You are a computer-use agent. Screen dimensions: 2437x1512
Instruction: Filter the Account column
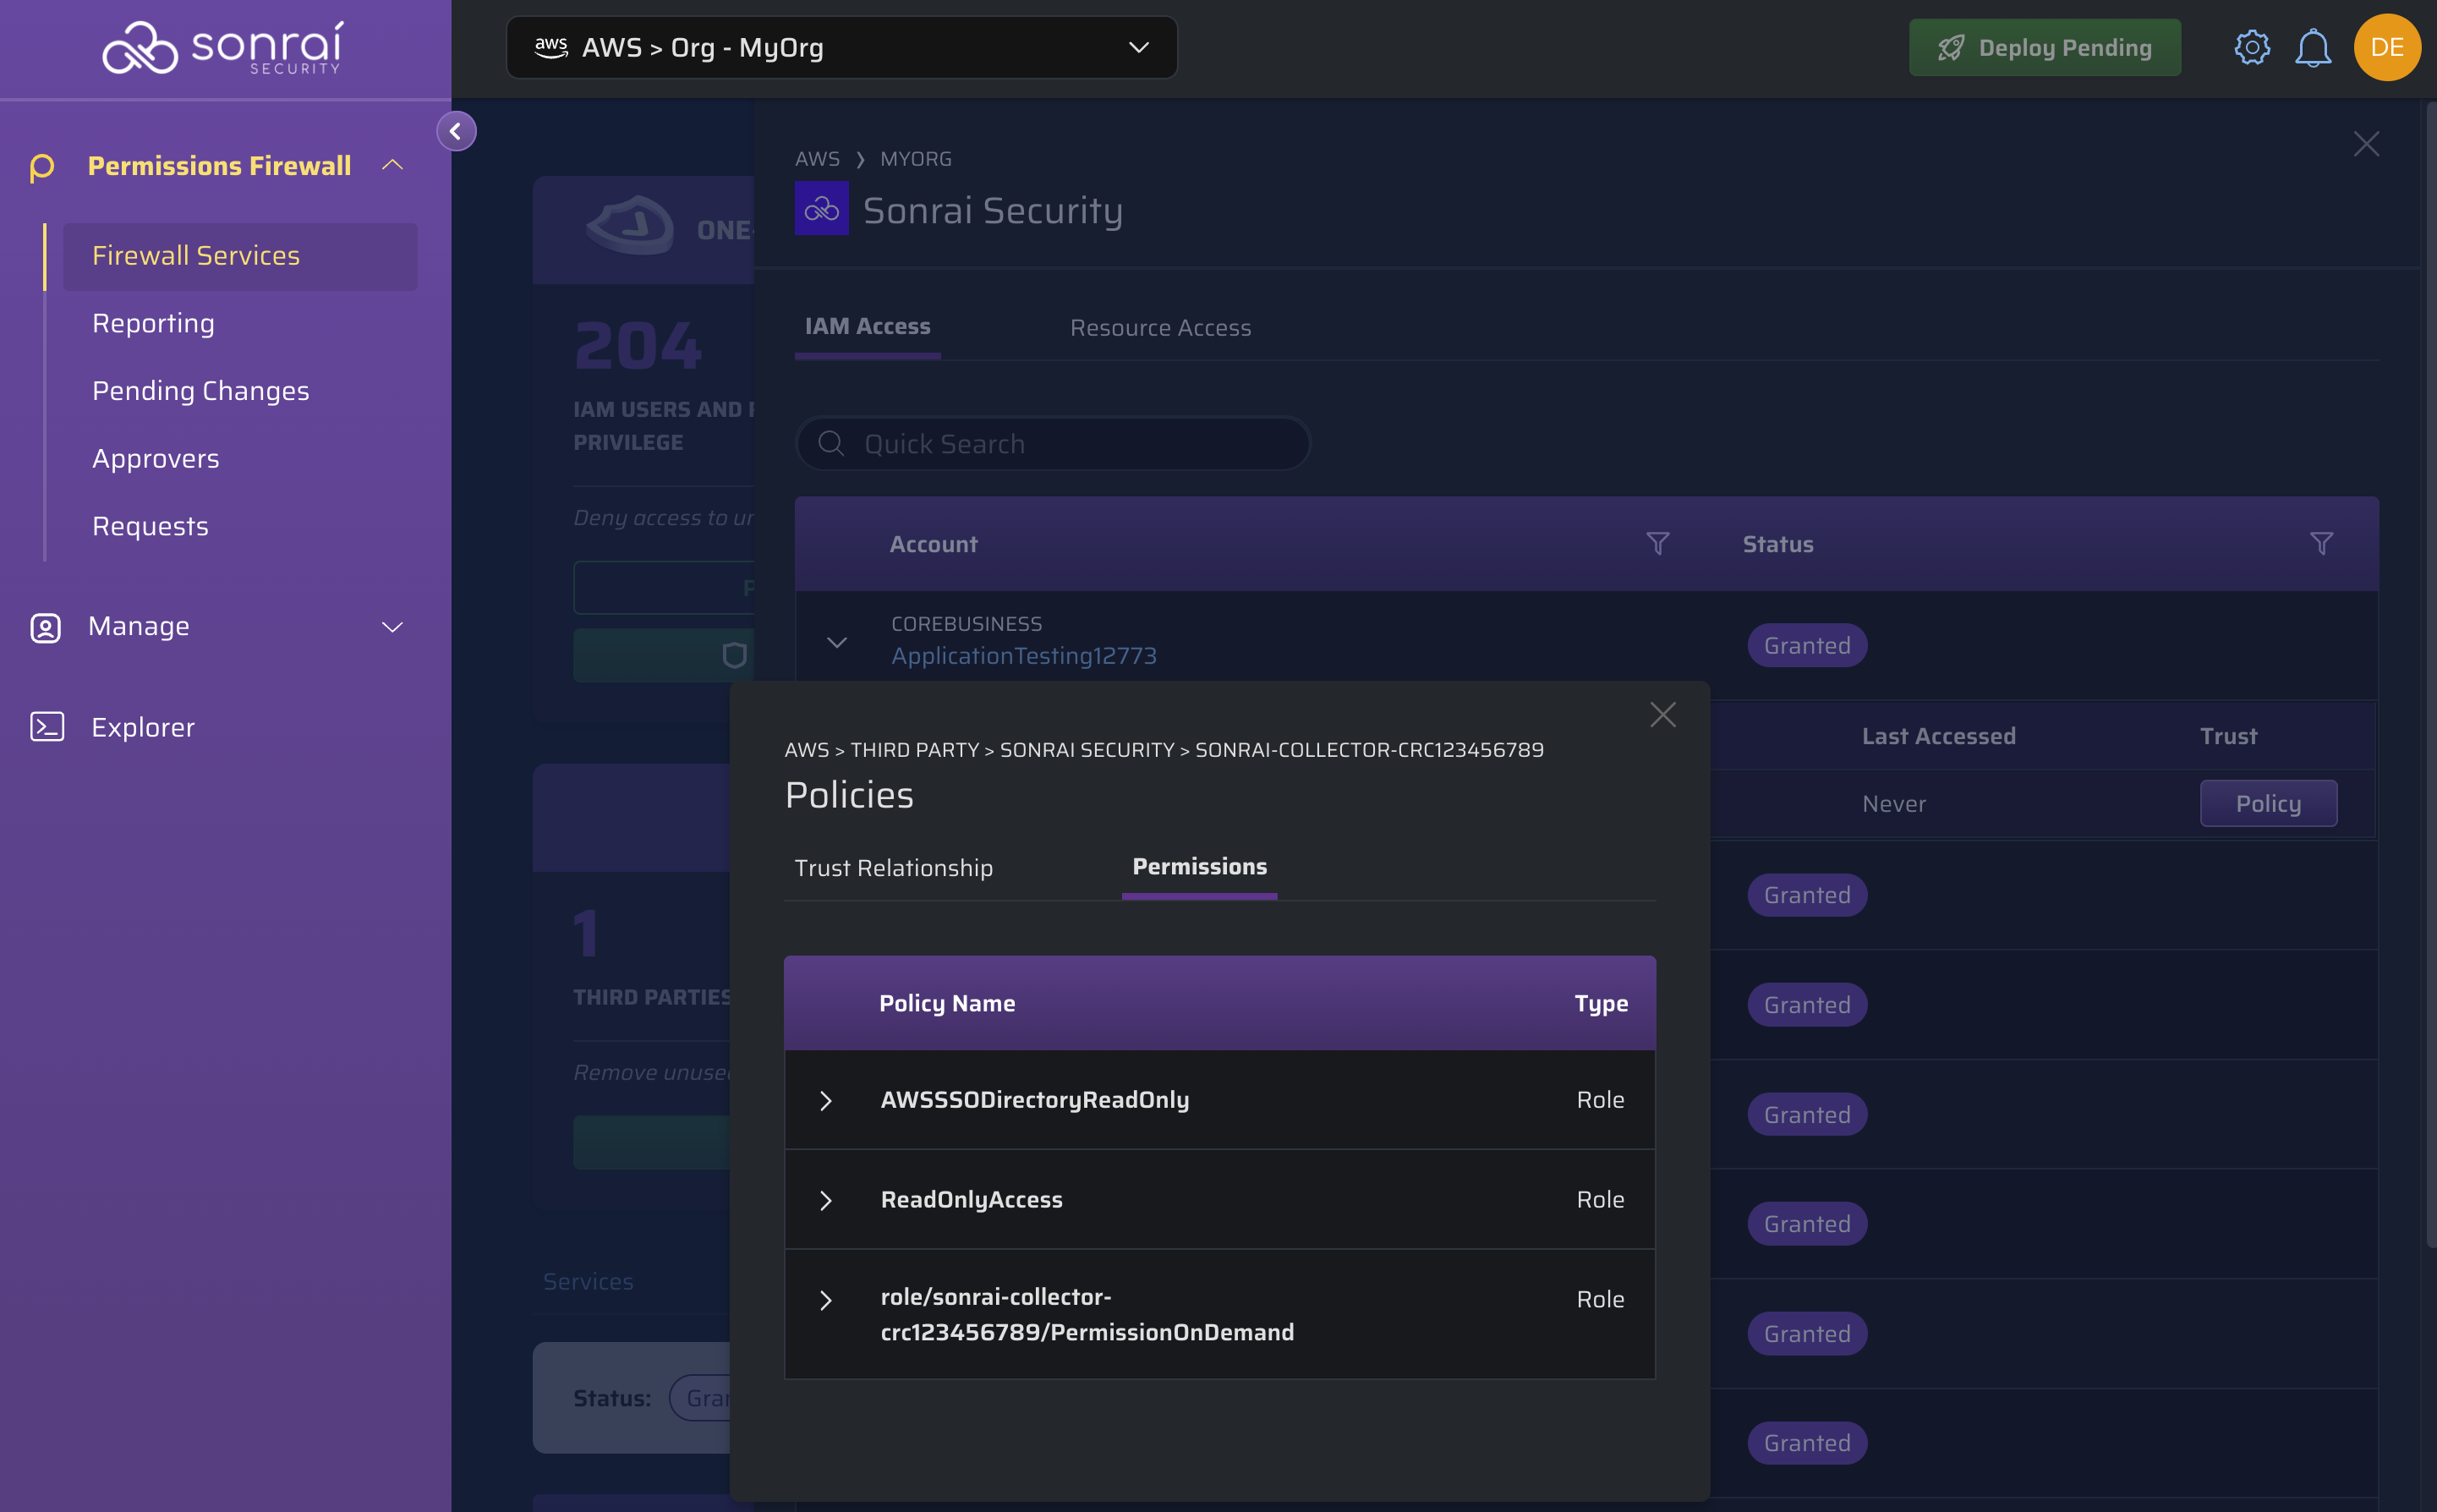(x=1657, y=543)
